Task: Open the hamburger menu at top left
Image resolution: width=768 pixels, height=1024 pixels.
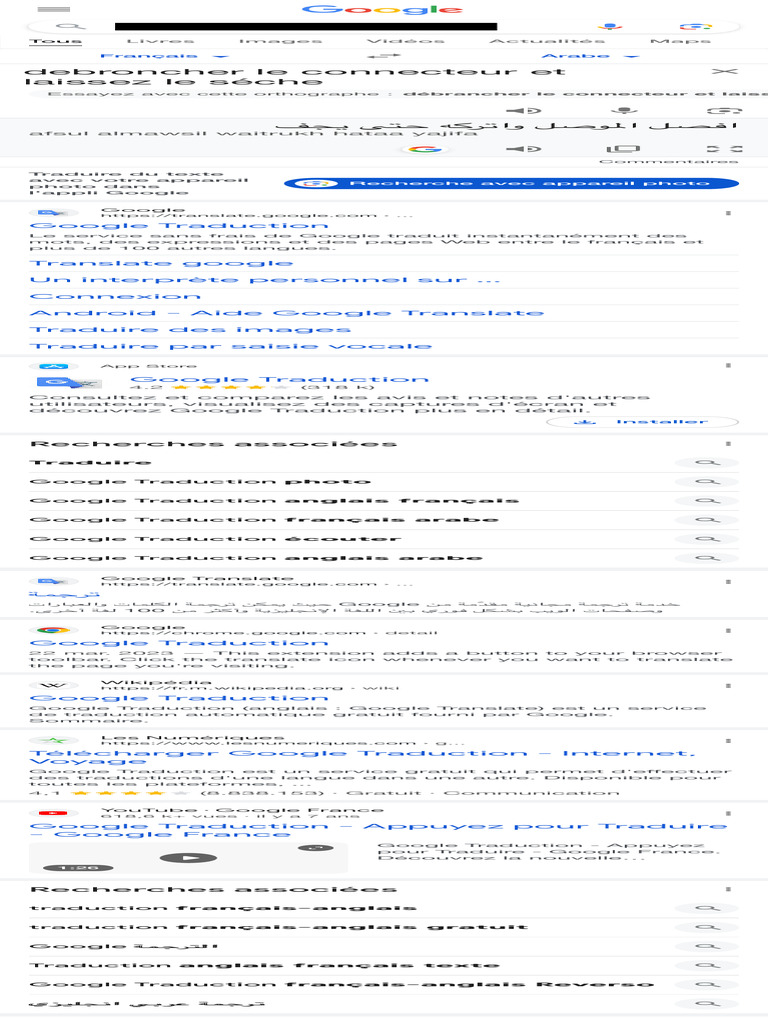Action: click(54, 9)
